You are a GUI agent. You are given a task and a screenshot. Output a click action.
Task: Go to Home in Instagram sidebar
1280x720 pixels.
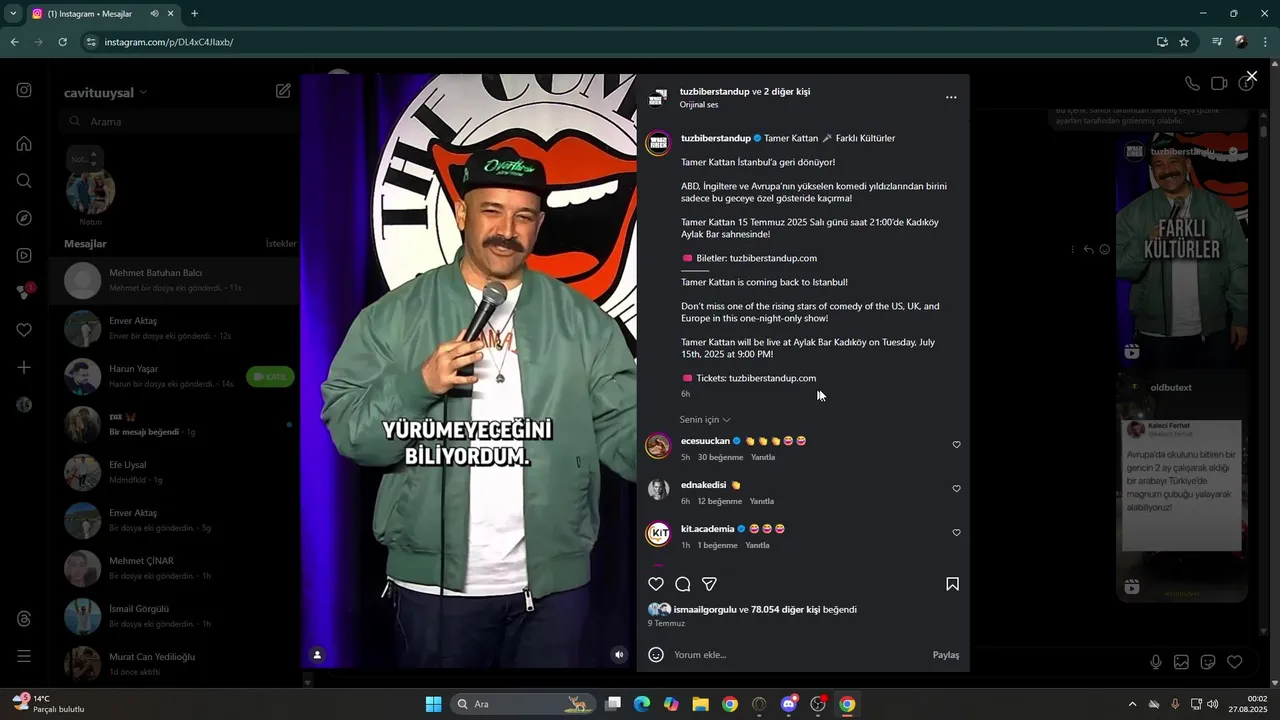(x=24, y=143)
